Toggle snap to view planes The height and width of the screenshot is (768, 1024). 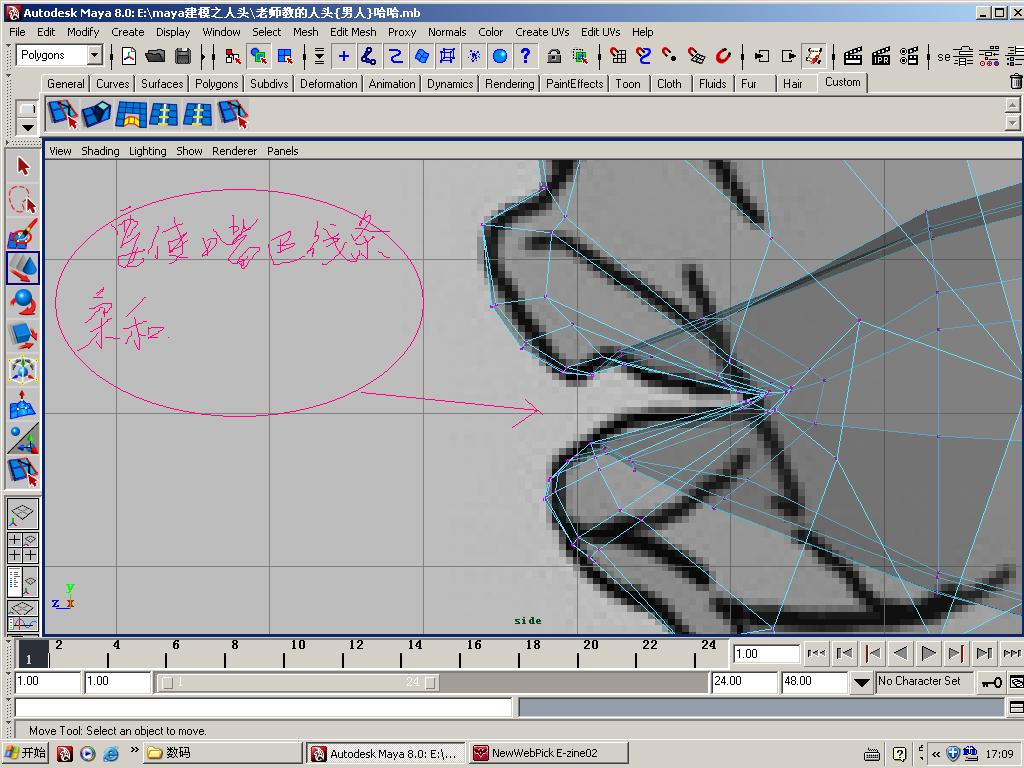[x=696, y=56]
